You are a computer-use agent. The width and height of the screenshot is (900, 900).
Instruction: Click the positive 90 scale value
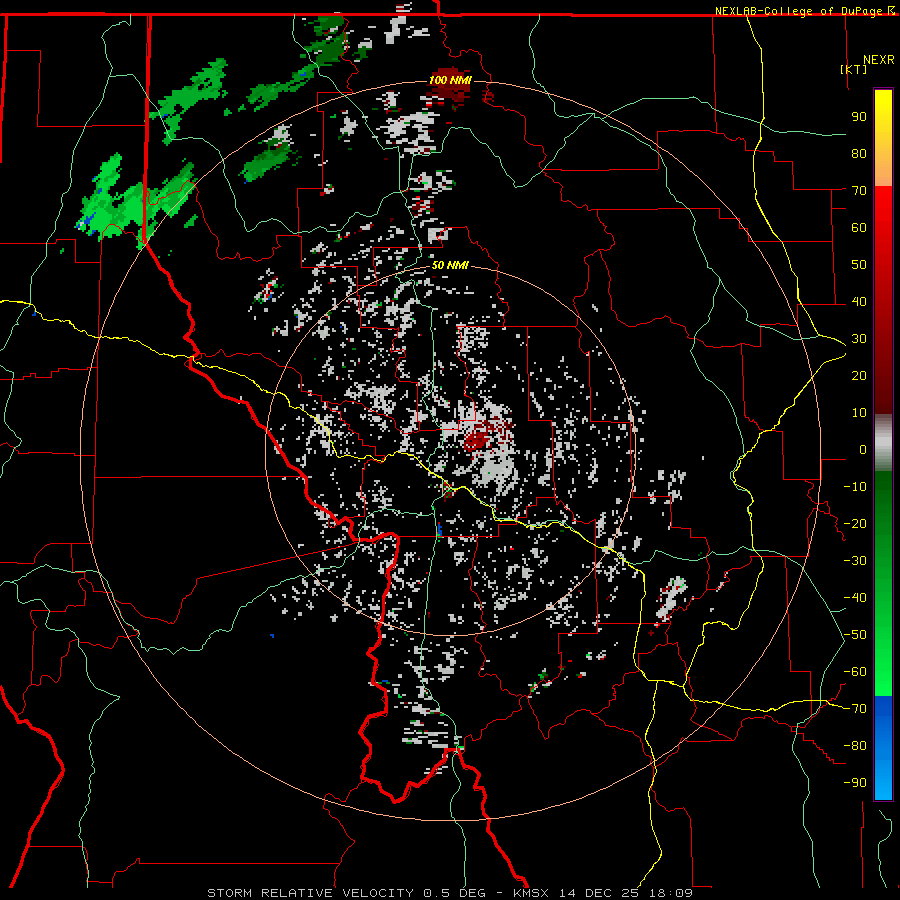(x=859, y=117)
